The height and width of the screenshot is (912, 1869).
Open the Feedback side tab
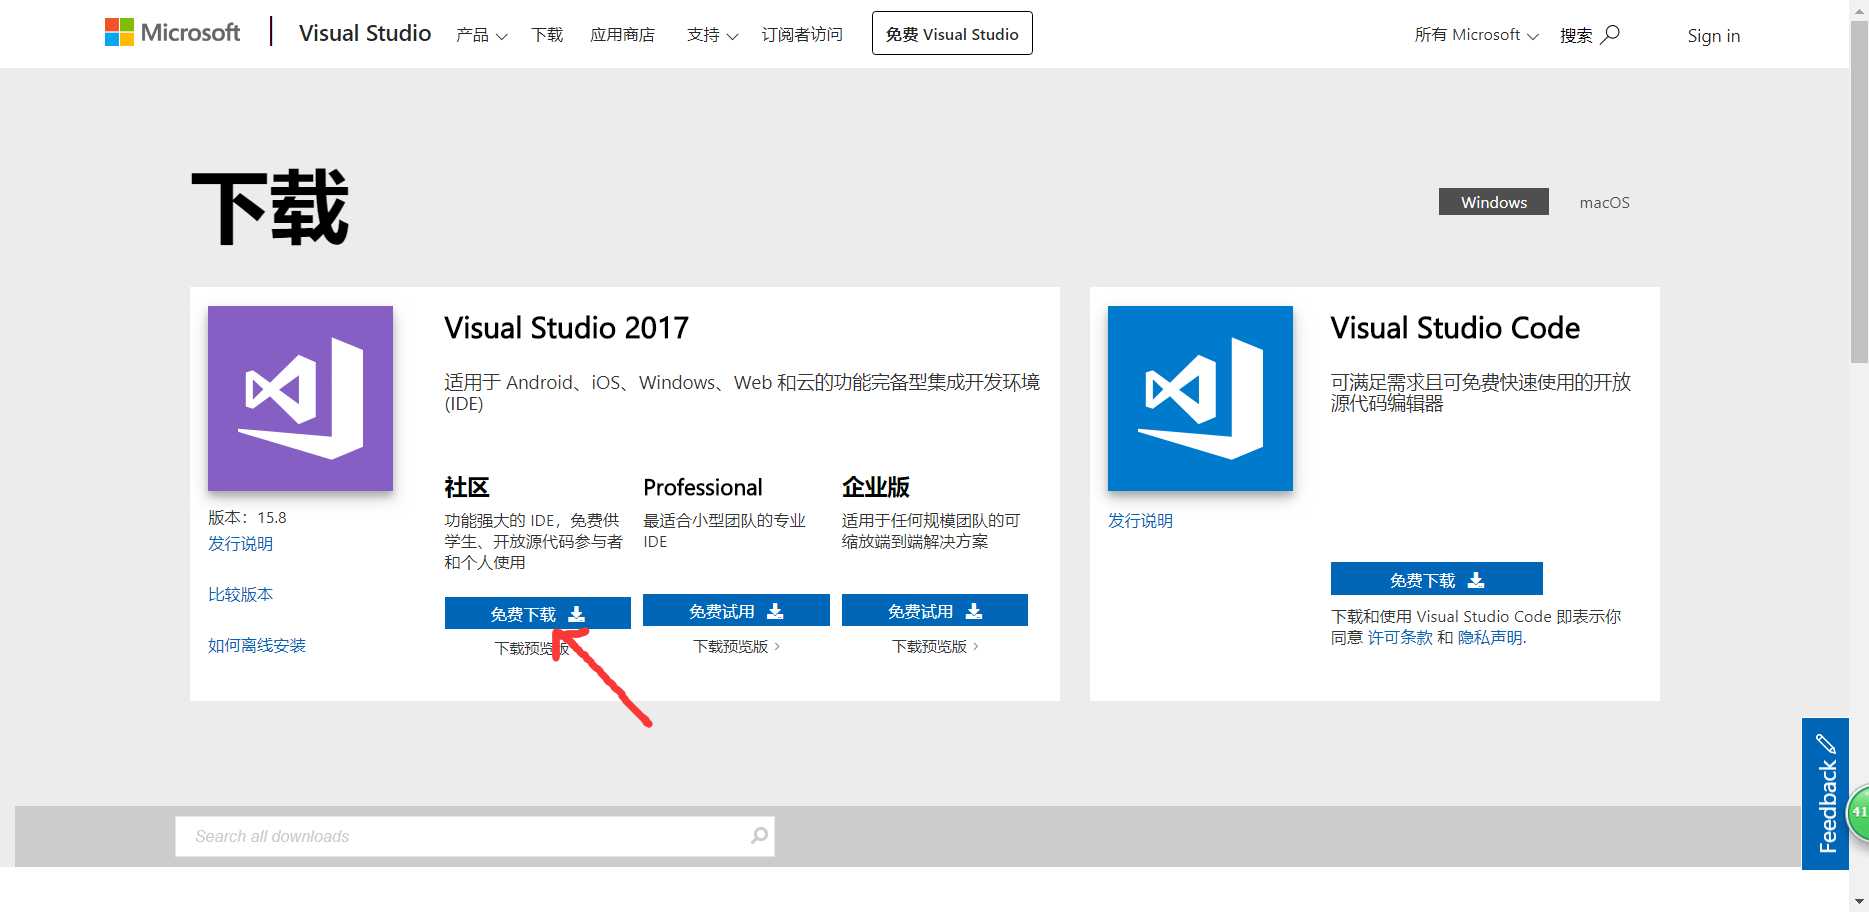pyautogui.click(x=1825, y=794)
